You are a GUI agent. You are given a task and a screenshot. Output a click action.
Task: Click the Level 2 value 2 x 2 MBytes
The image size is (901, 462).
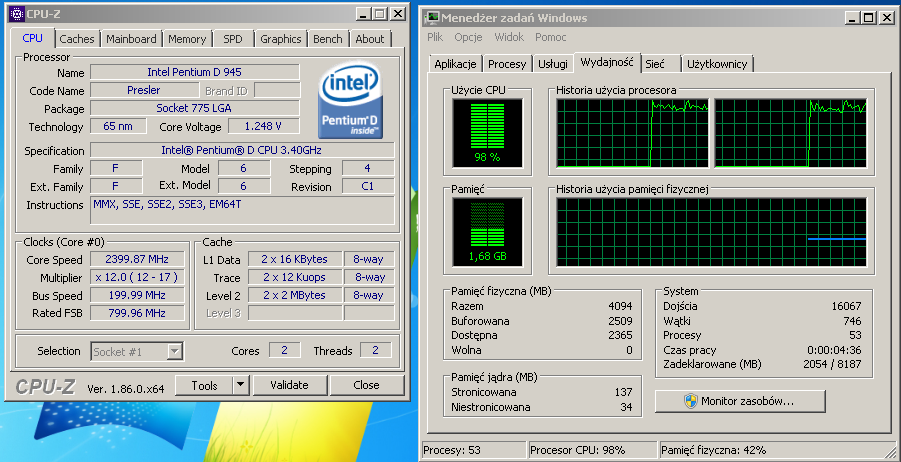tap(295, 295)
